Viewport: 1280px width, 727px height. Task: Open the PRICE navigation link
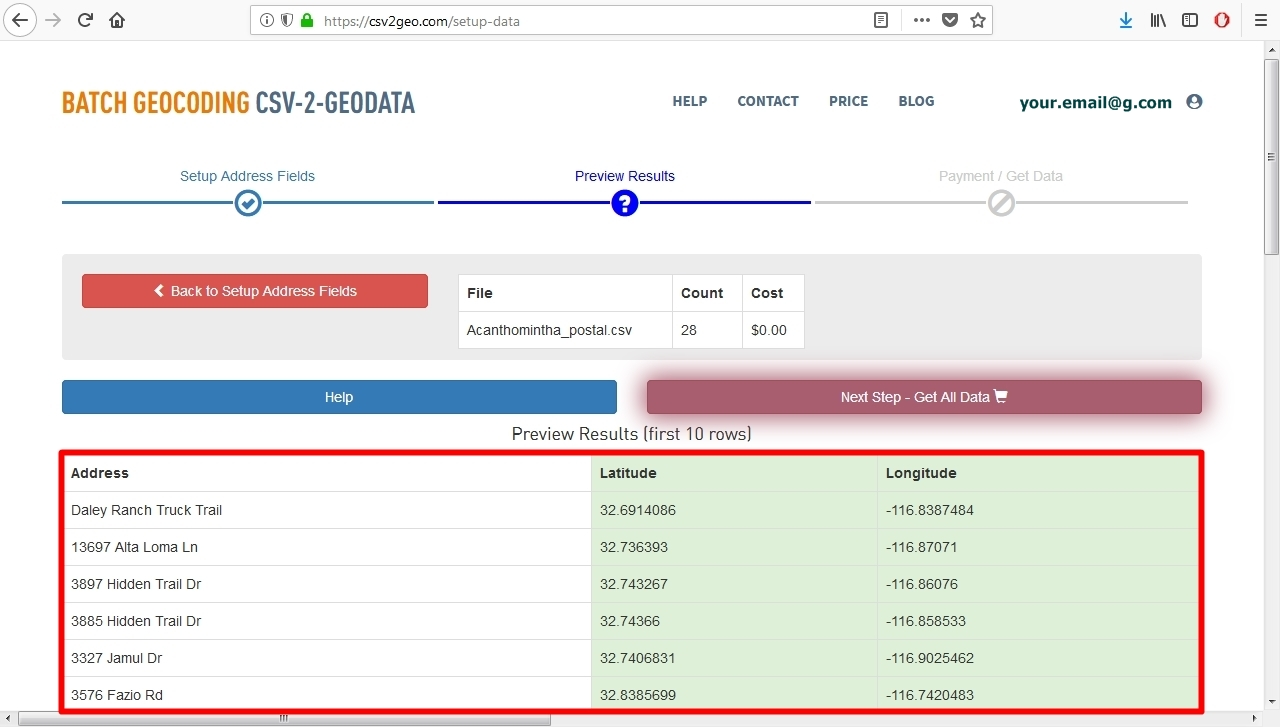pos(848,101)
